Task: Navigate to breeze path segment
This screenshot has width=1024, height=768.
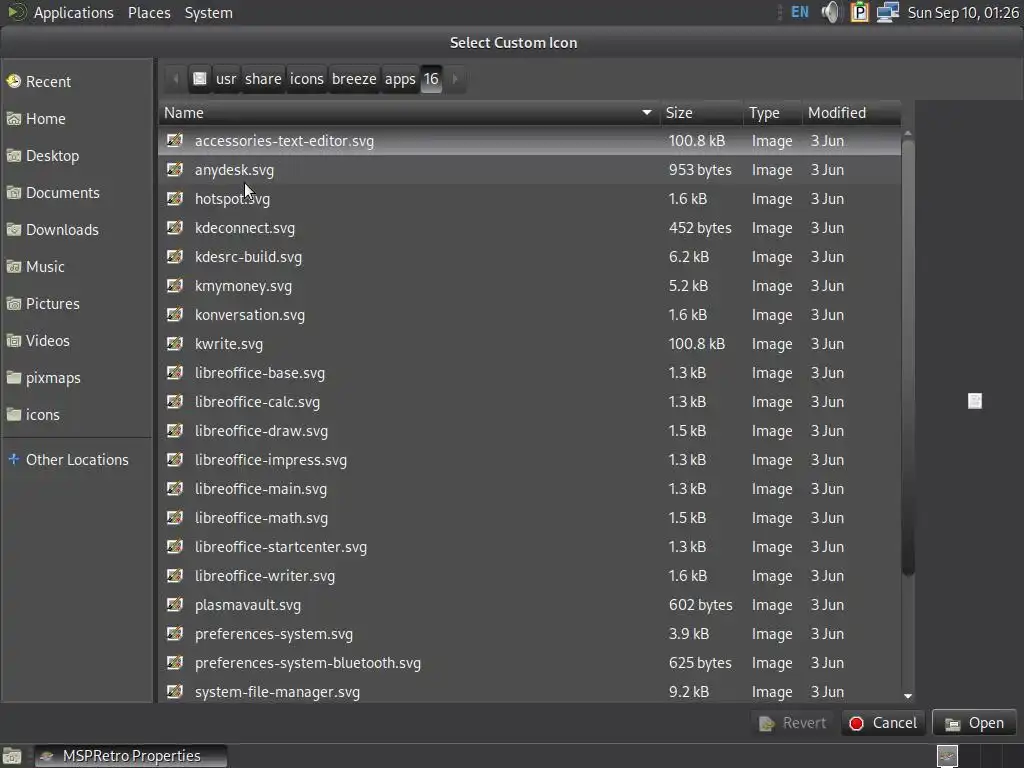Action: click(x=354, y=79)
